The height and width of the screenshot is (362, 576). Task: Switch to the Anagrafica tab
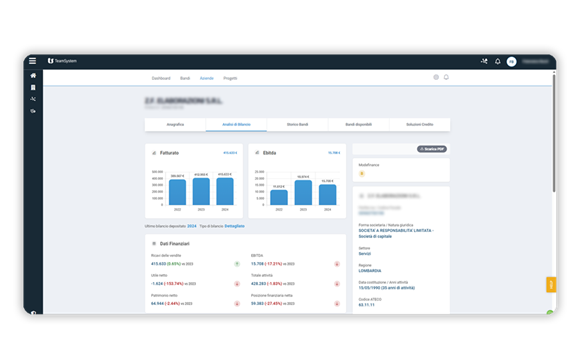[175, 125]
